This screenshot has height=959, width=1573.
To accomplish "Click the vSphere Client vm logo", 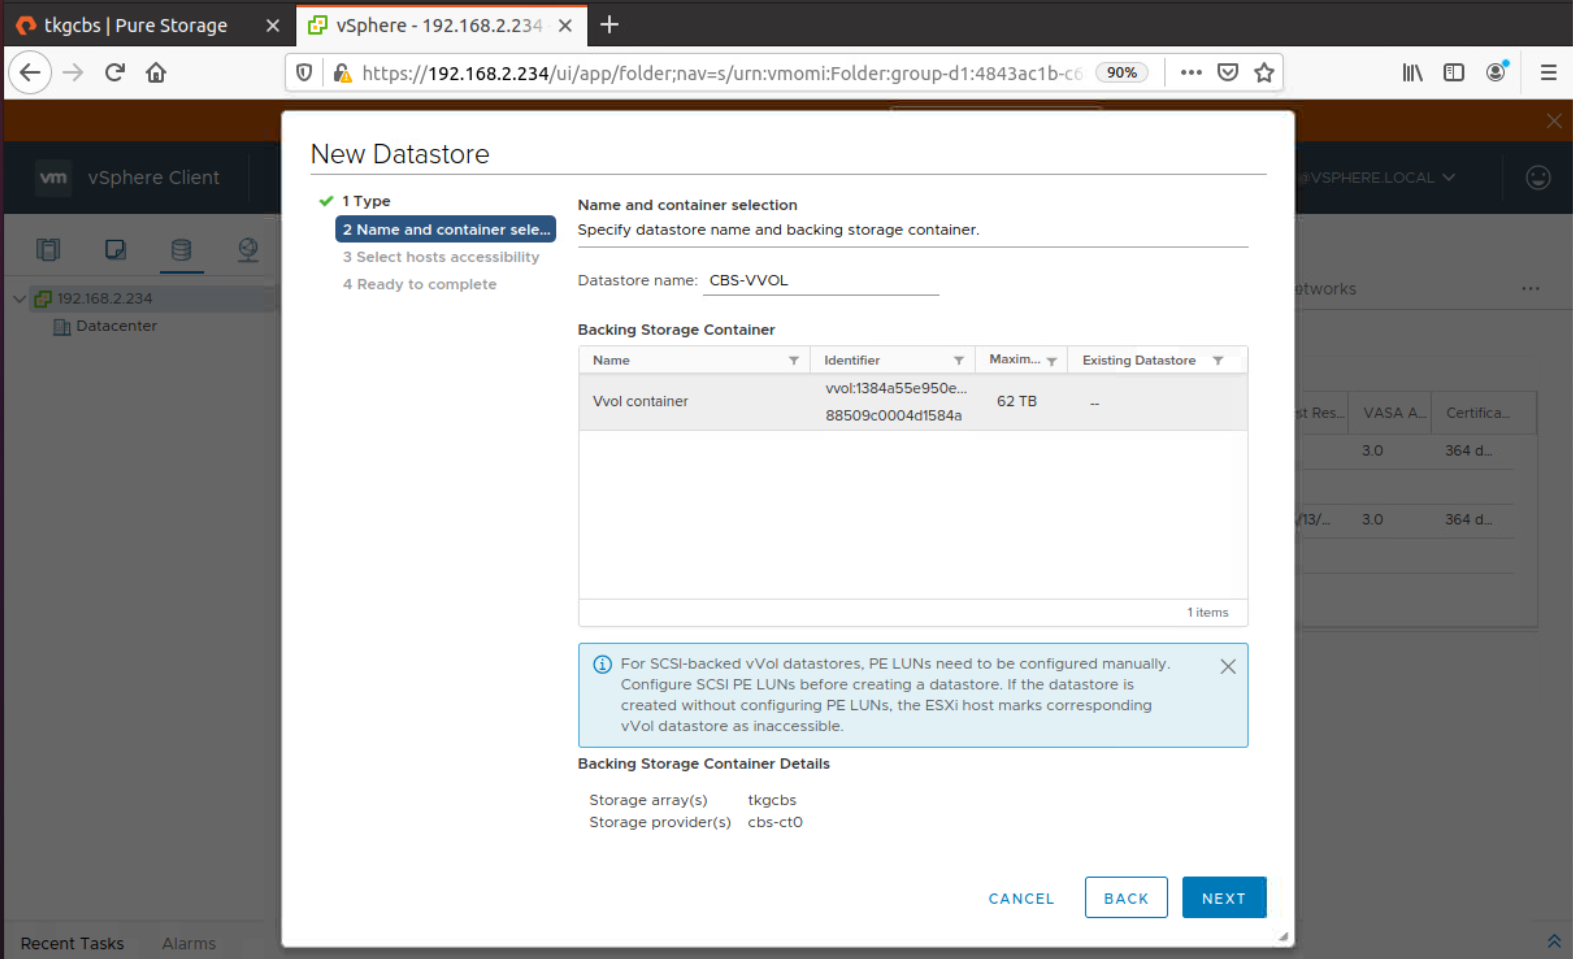I will [54, 178].
